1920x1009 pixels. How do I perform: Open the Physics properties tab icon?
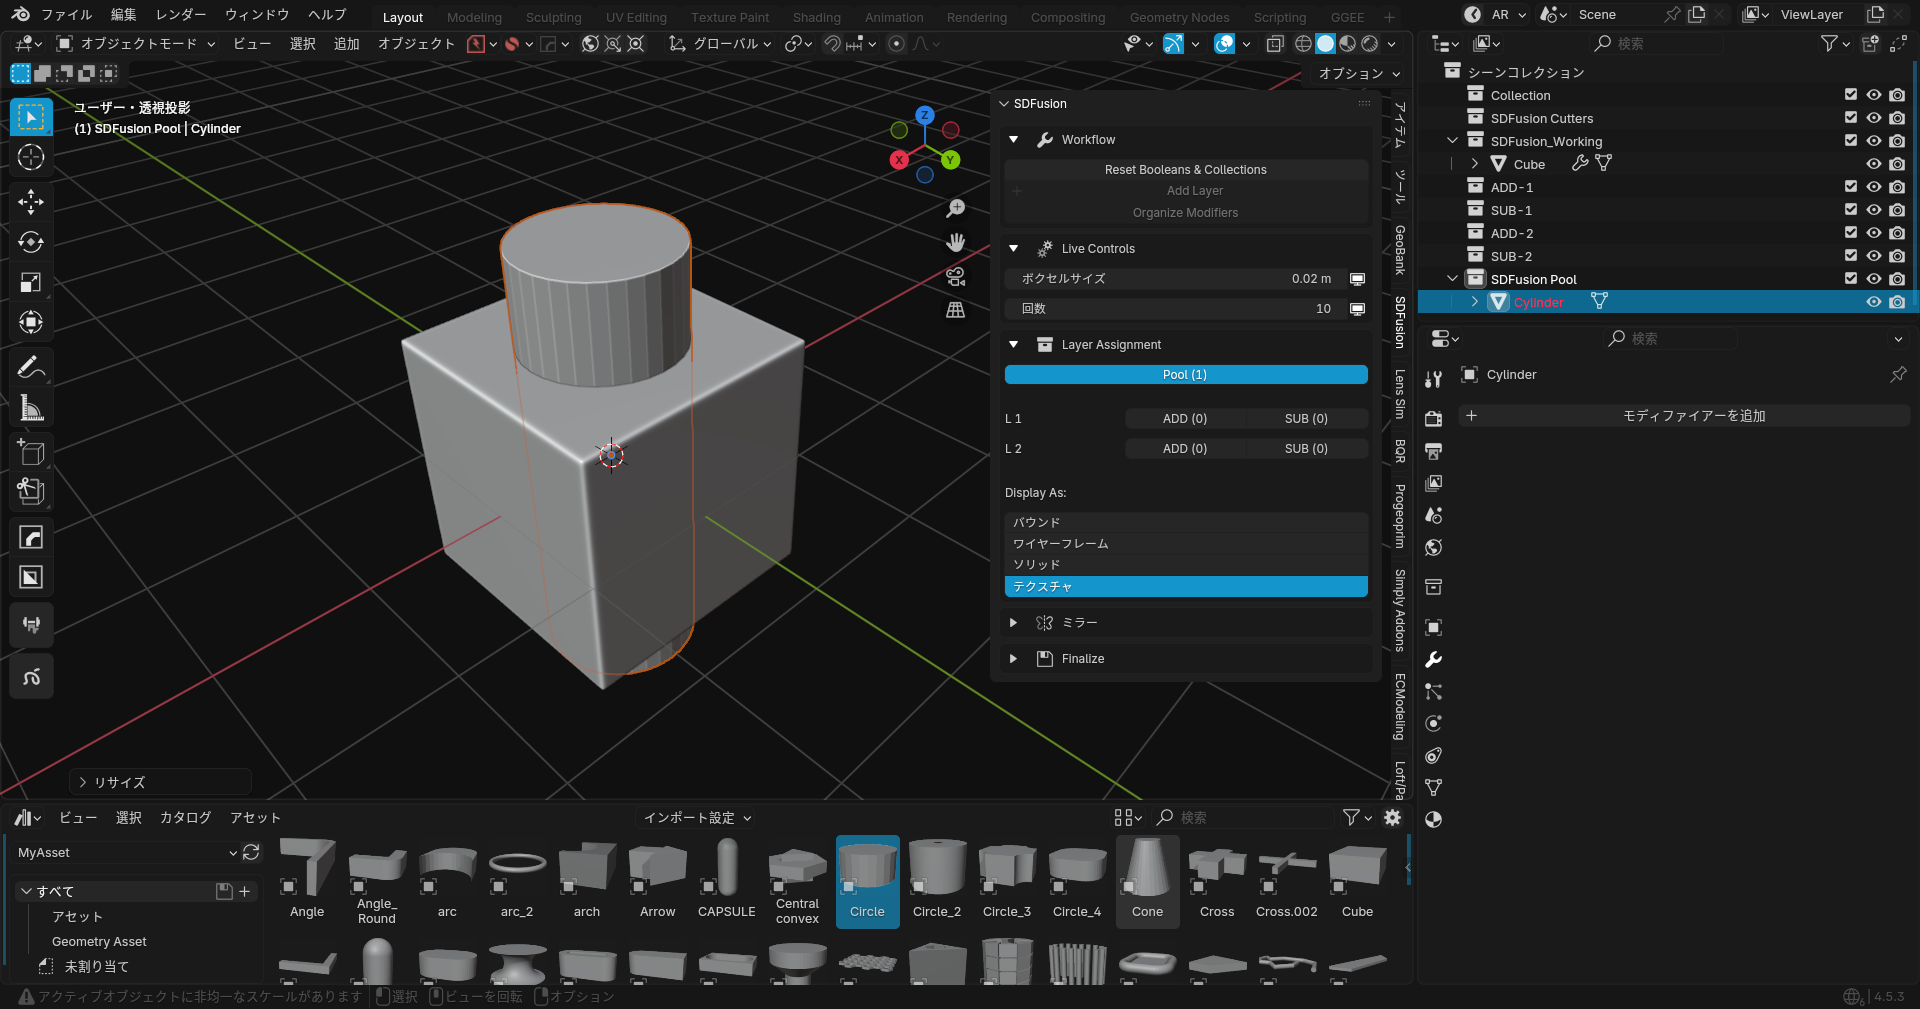point(1433,723)
